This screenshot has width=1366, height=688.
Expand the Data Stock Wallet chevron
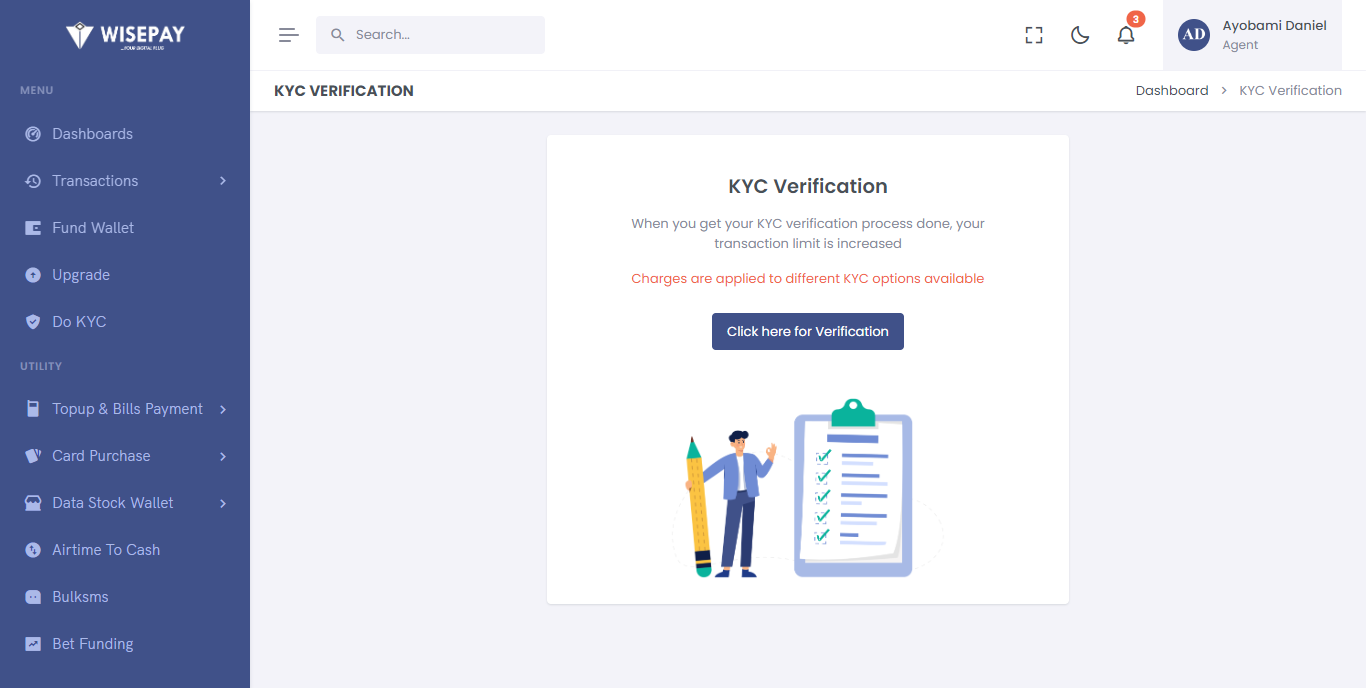(223, 503)
